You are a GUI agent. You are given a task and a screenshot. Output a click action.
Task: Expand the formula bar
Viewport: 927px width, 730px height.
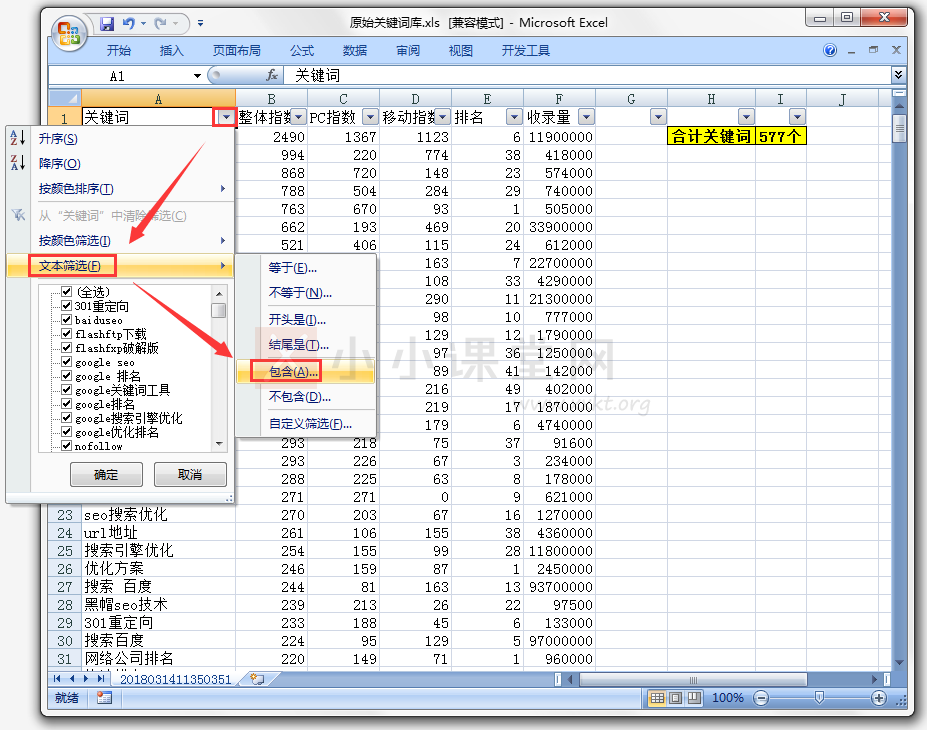[x=898, y=75]
